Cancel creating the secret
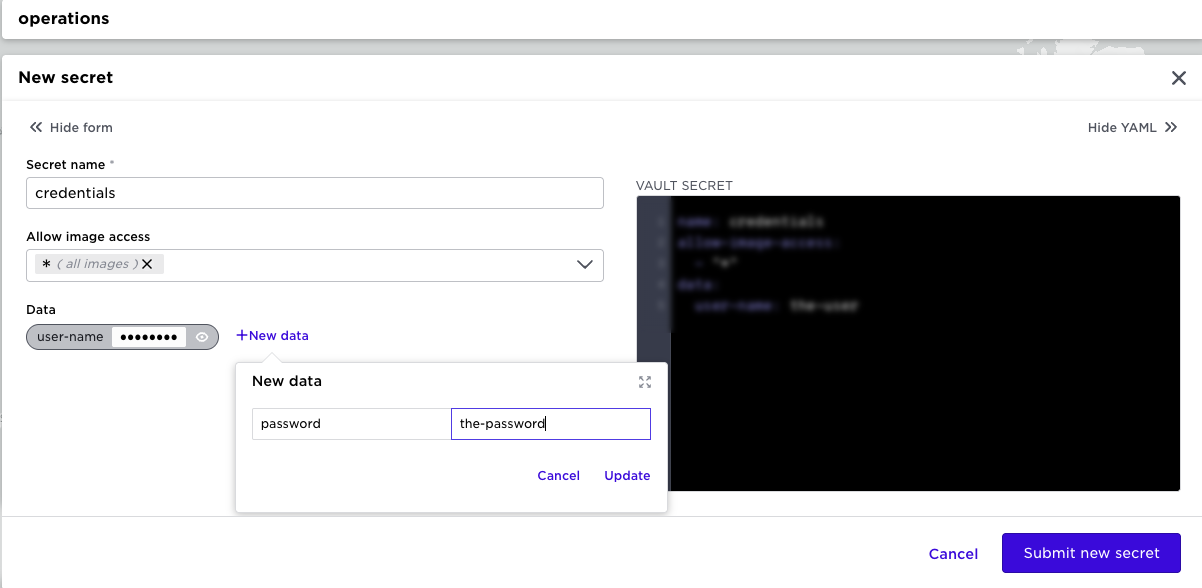This screenshot has width=1202, height=588. pyautogui.click(x=952, y=553)
